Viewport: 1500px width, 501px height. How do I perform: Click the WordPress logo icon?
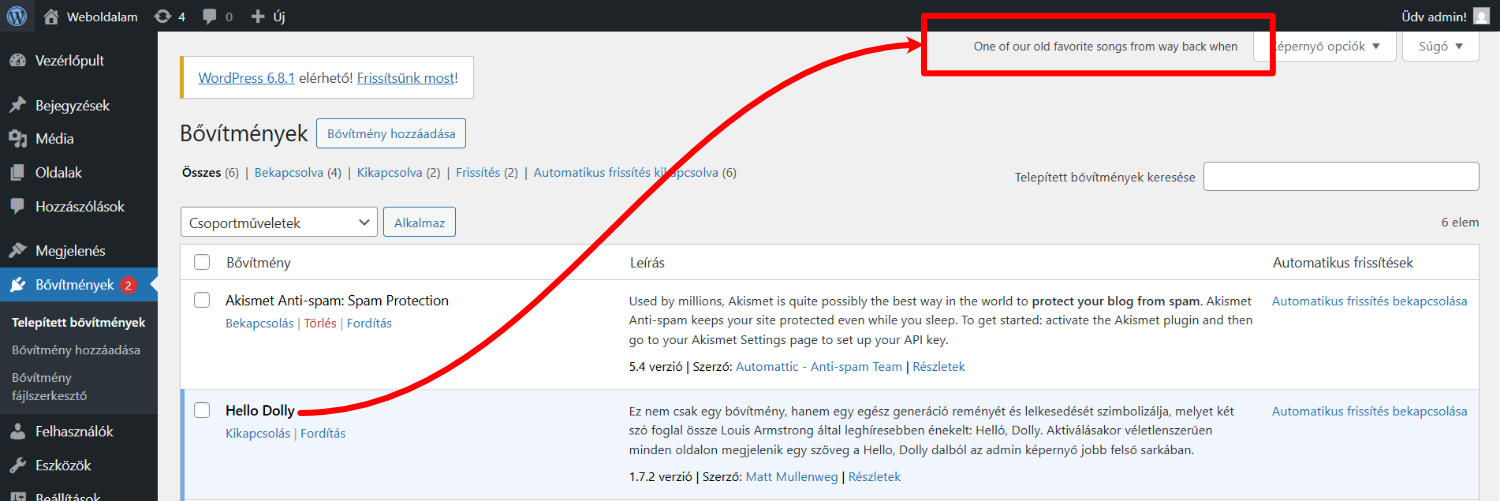(16, 16)
